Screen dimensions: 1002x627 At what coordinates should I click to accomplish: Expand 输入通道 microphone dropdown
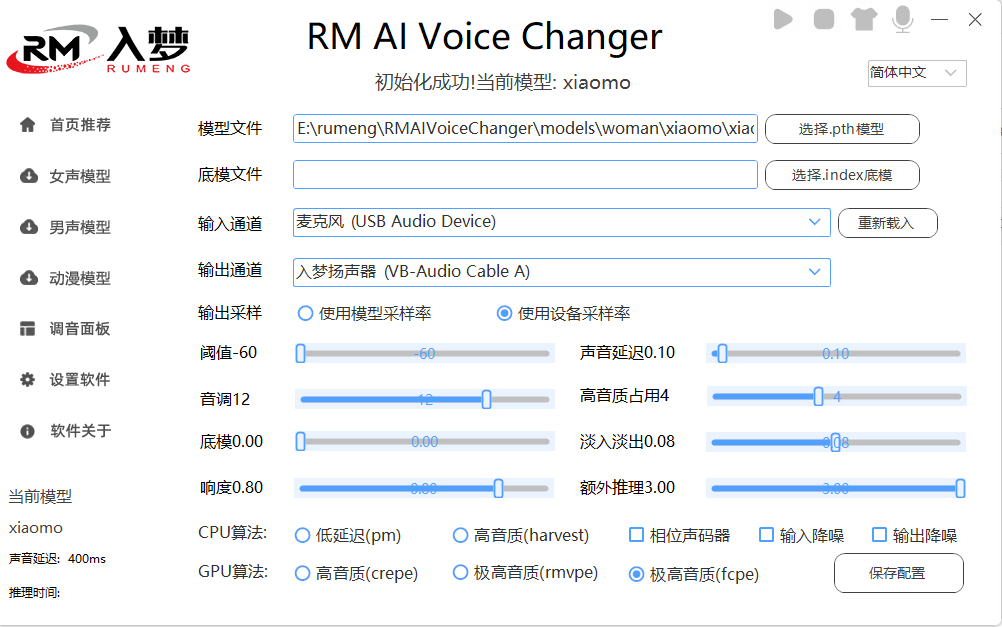[562, 222]
